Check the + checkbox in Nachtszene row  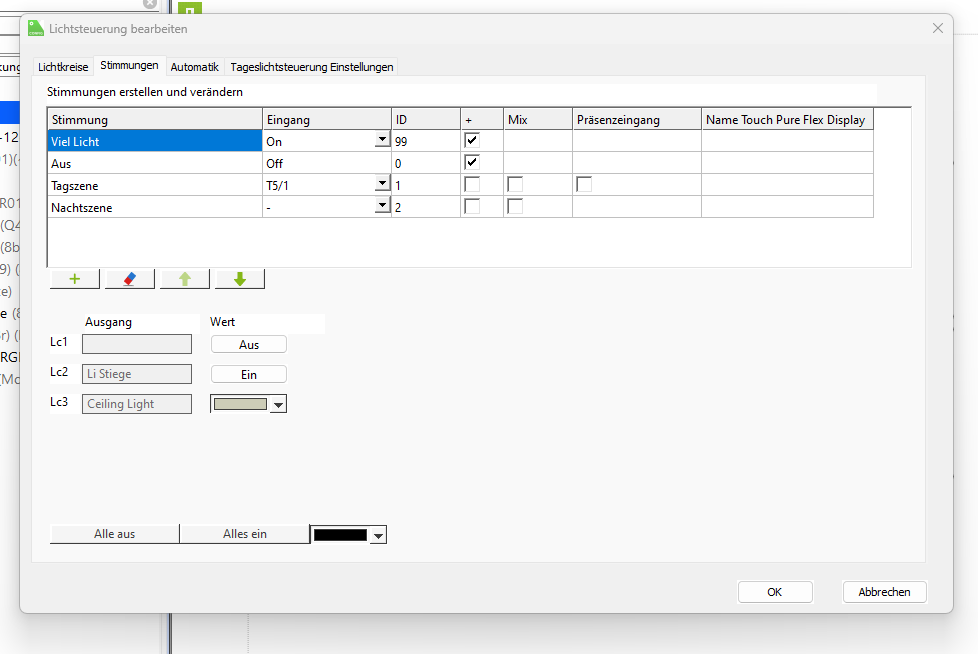(472, 207)
